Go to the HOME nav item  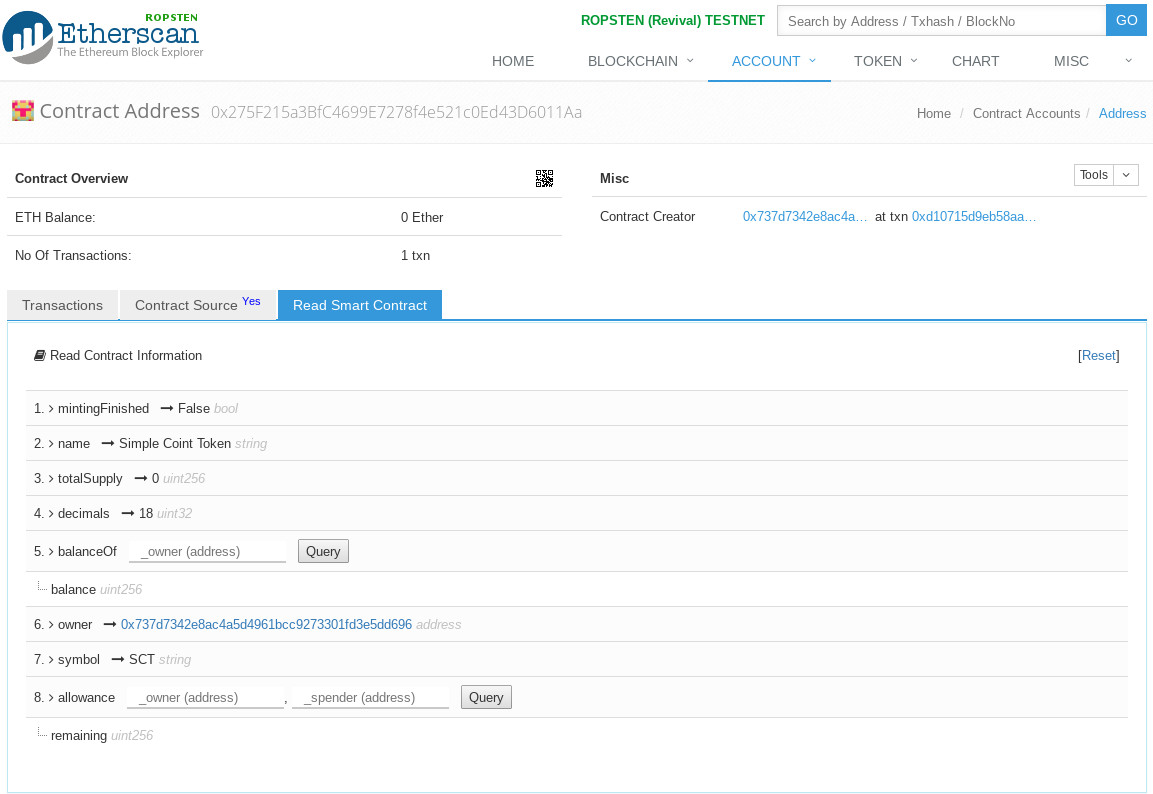[513, 61]
